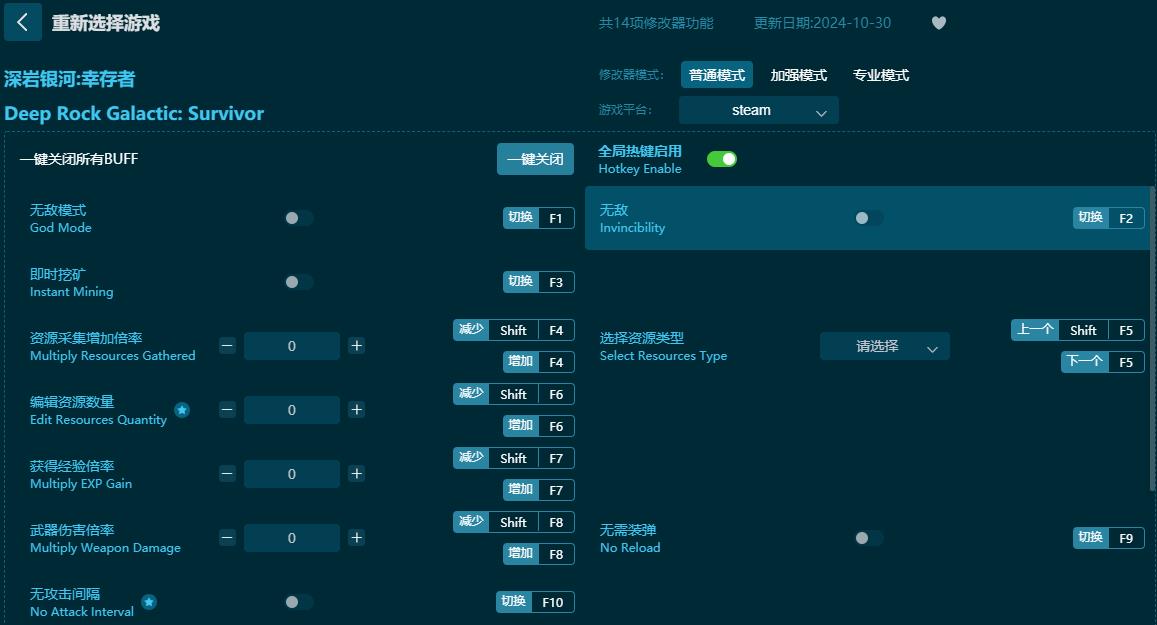This screenshot has height=625, width=1157.
Task: Increase Multiply Resources Gathered with plus button
Action: tap(356, 345)
